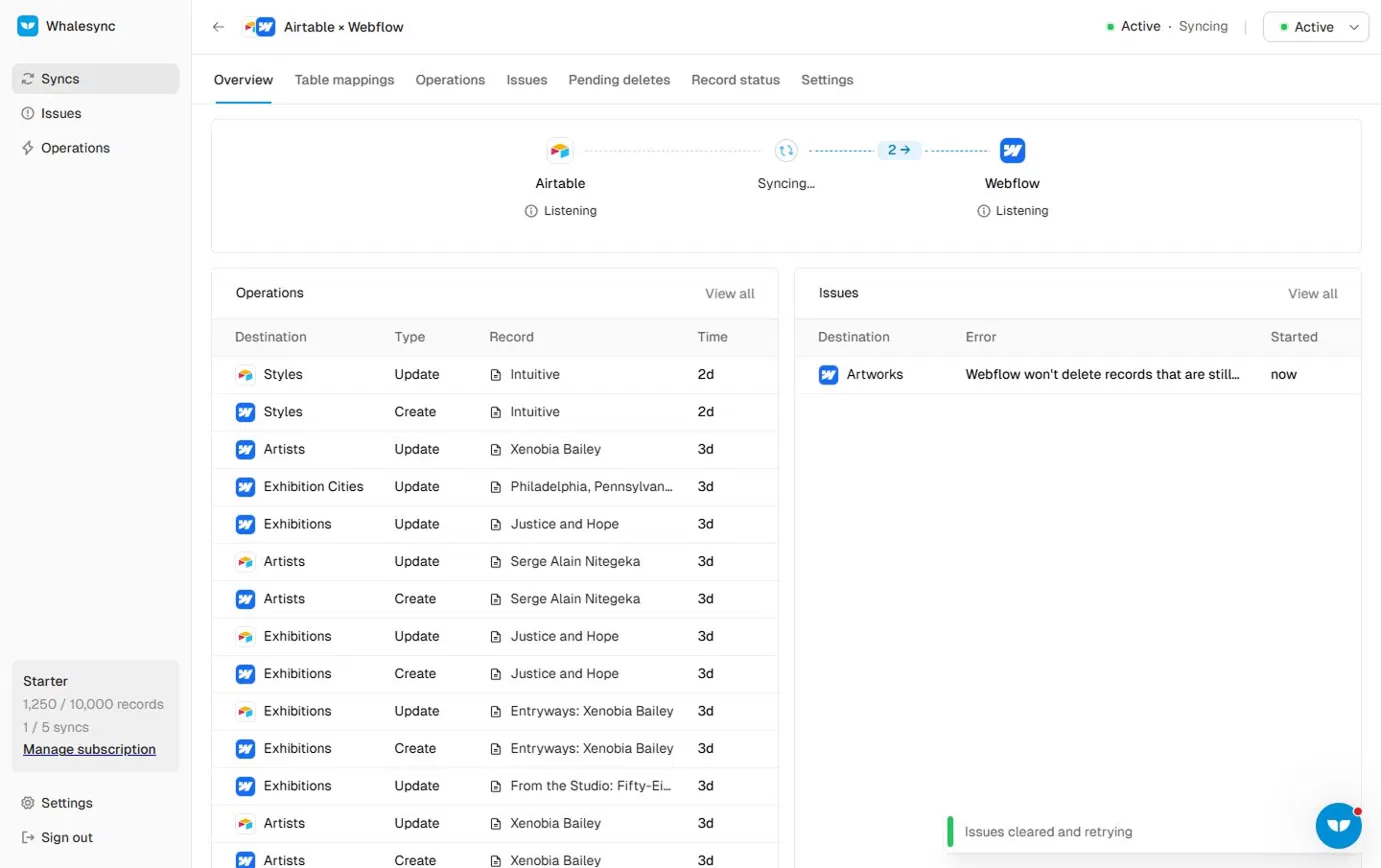Select Issues in the sidebar

pyautogui.click(x=96, y=113)
